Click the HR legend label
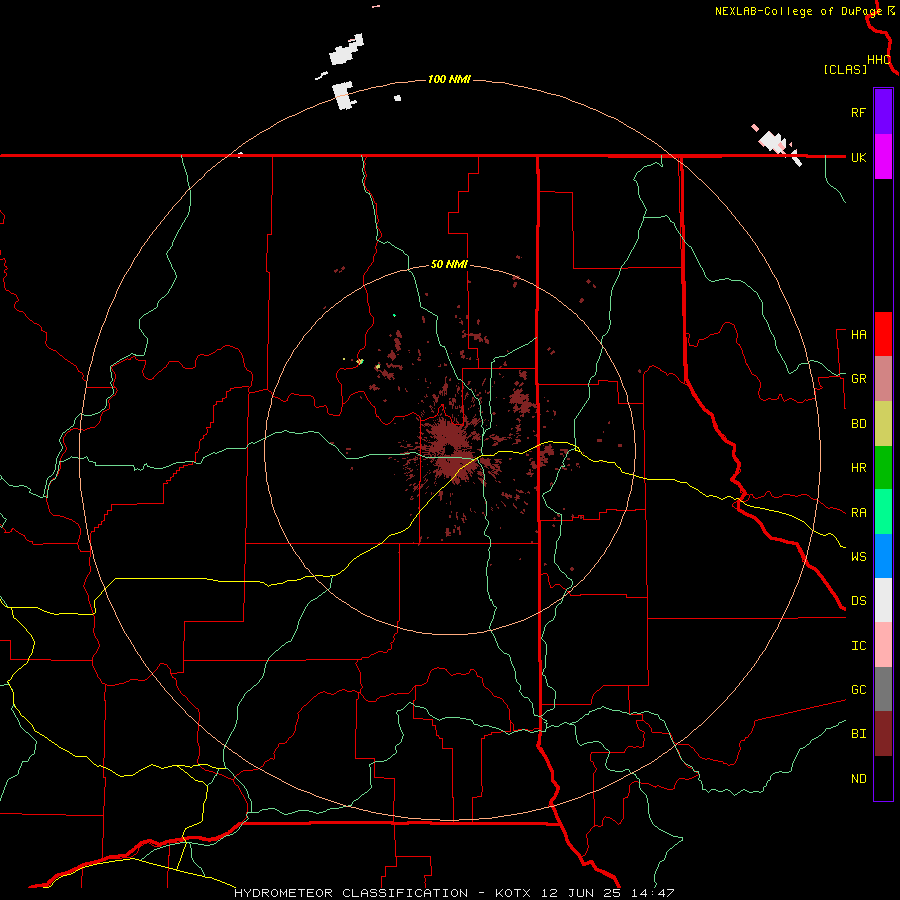The width and height of the screenshot is (900, 900). (858, 468)
